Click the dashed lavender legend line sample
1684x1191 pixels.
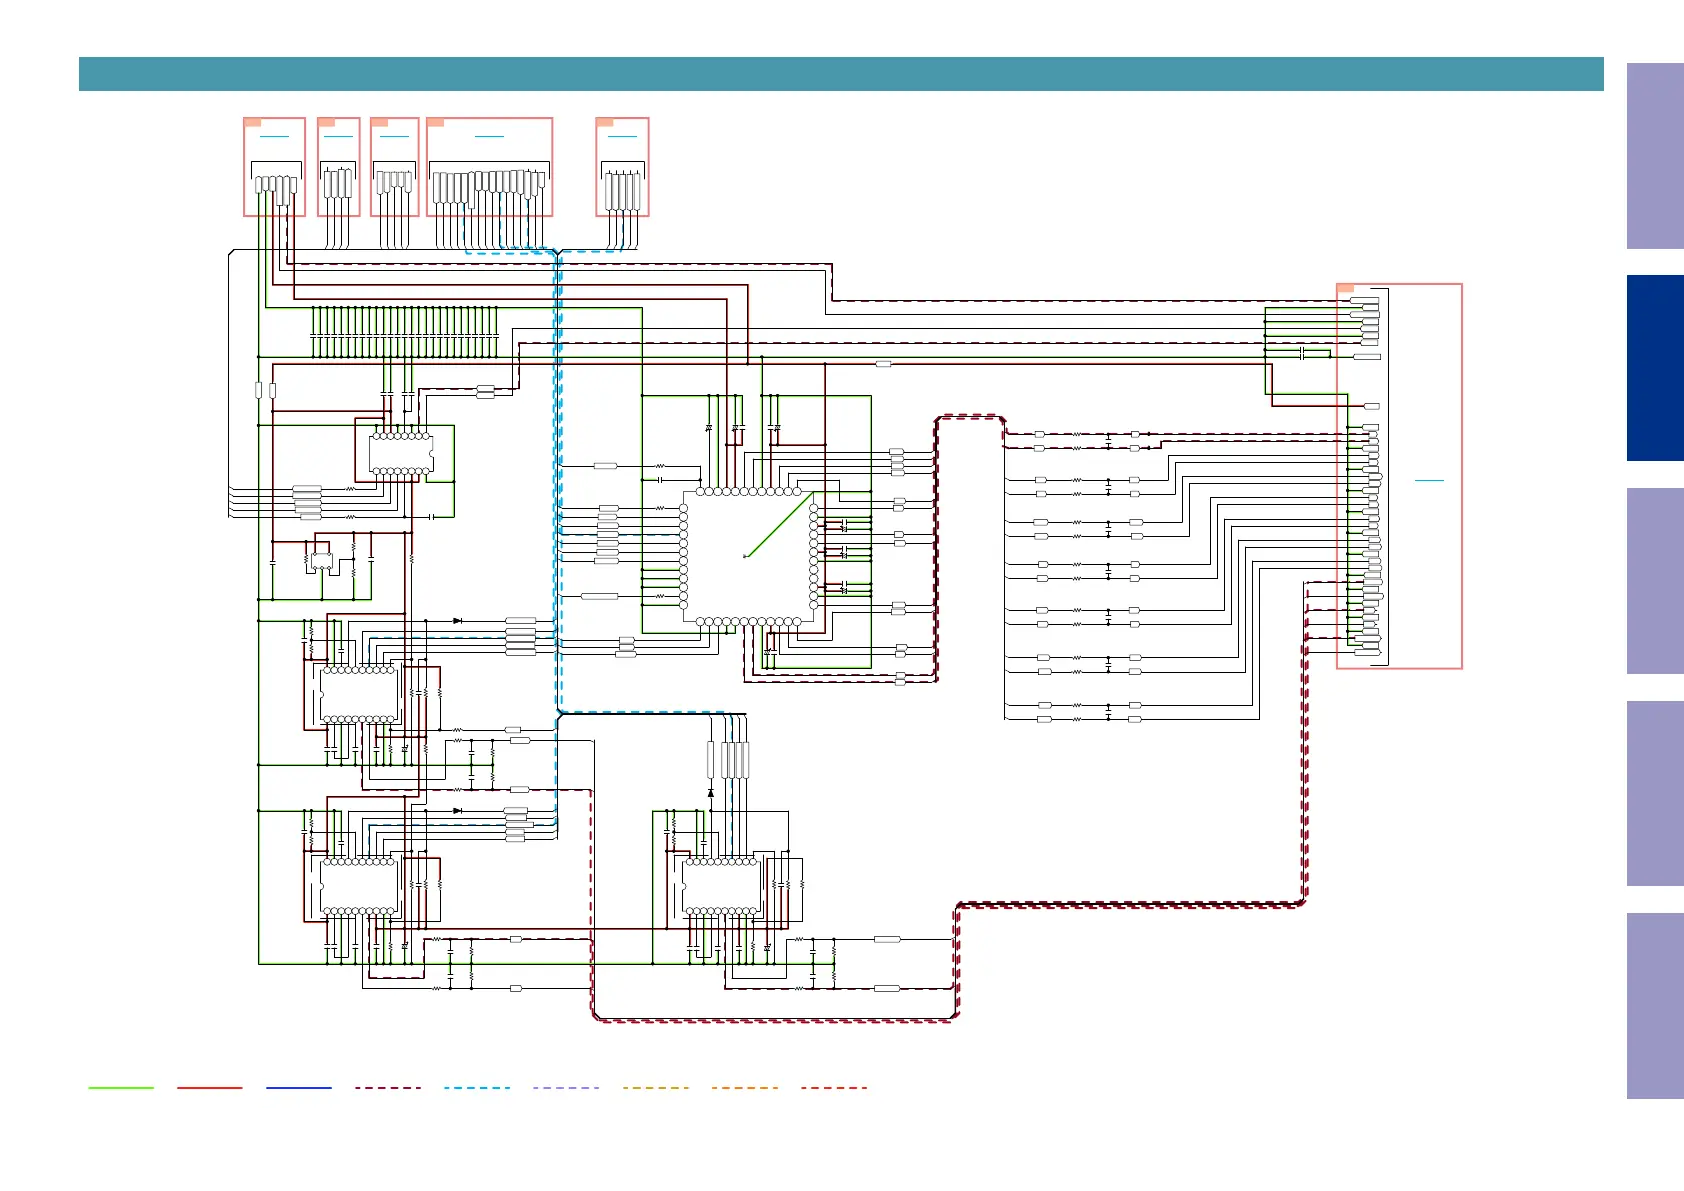coord(566,1088)
